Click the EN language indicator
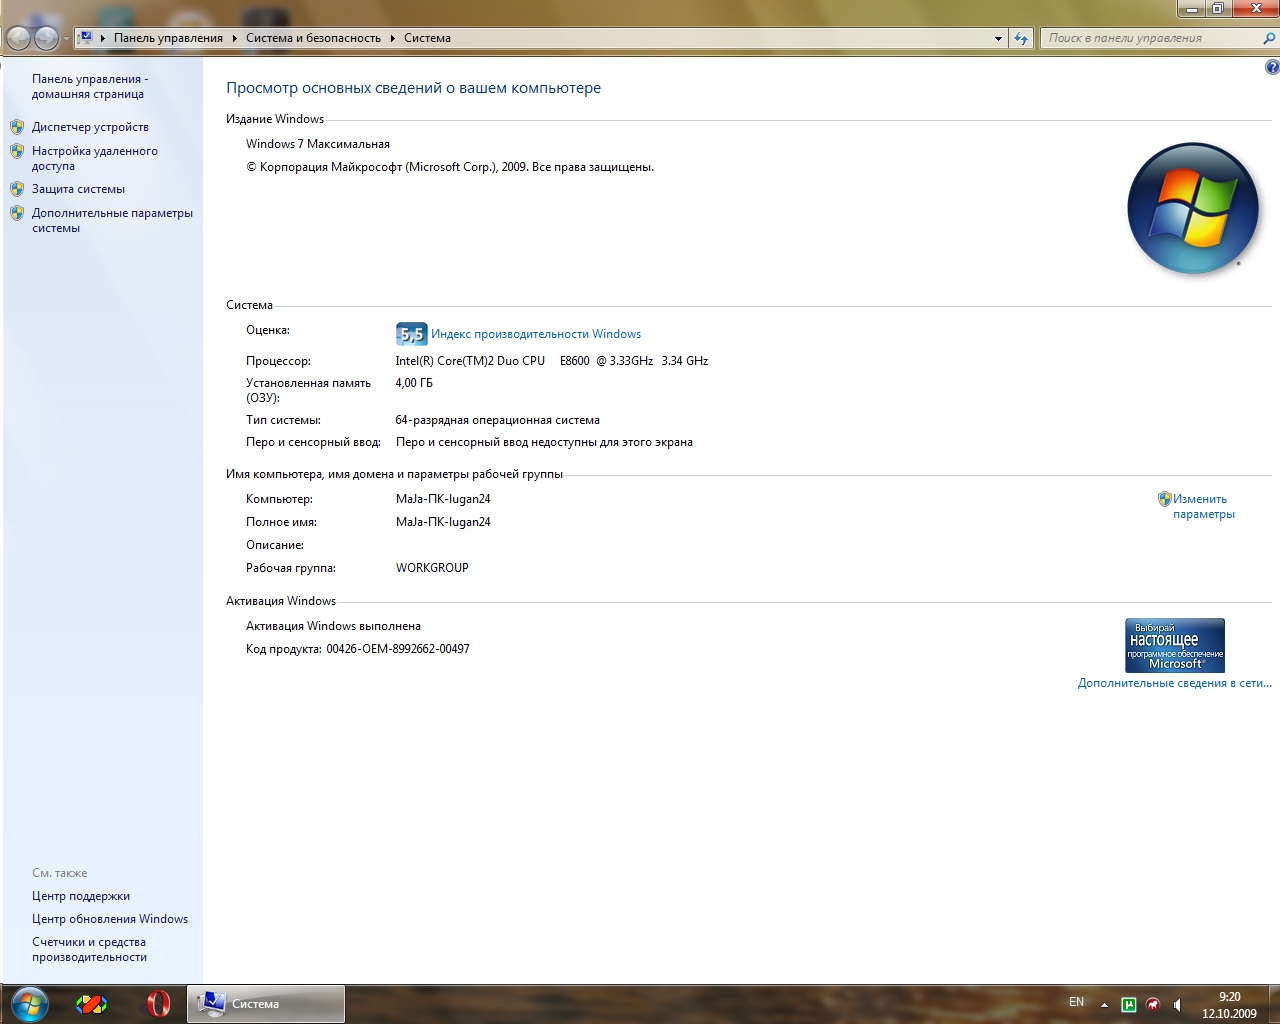Viewport: 1280px width, 1024px height. pyautogui.click(x=1076, y=1002)
